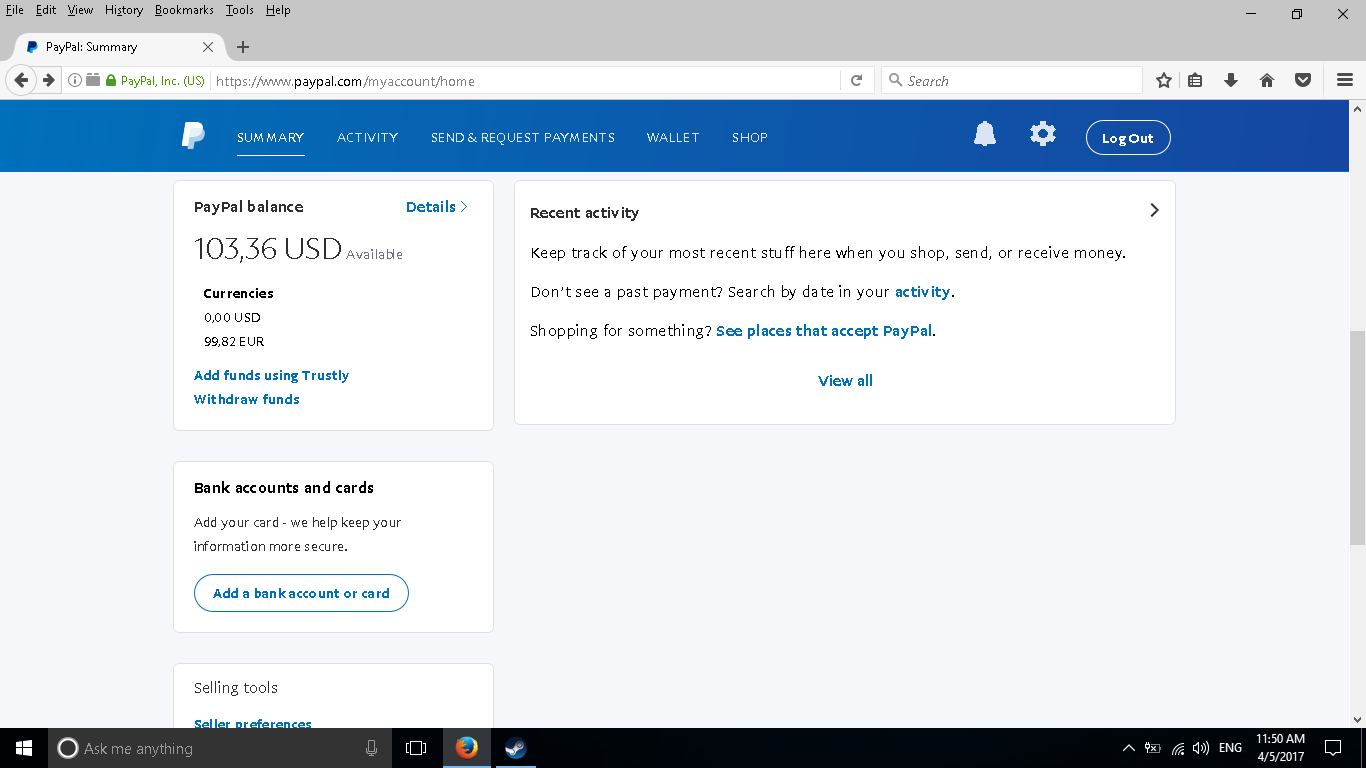
Task: Open a new browser tab with plus
Action: pyautogui.click(x=243, y=47)
